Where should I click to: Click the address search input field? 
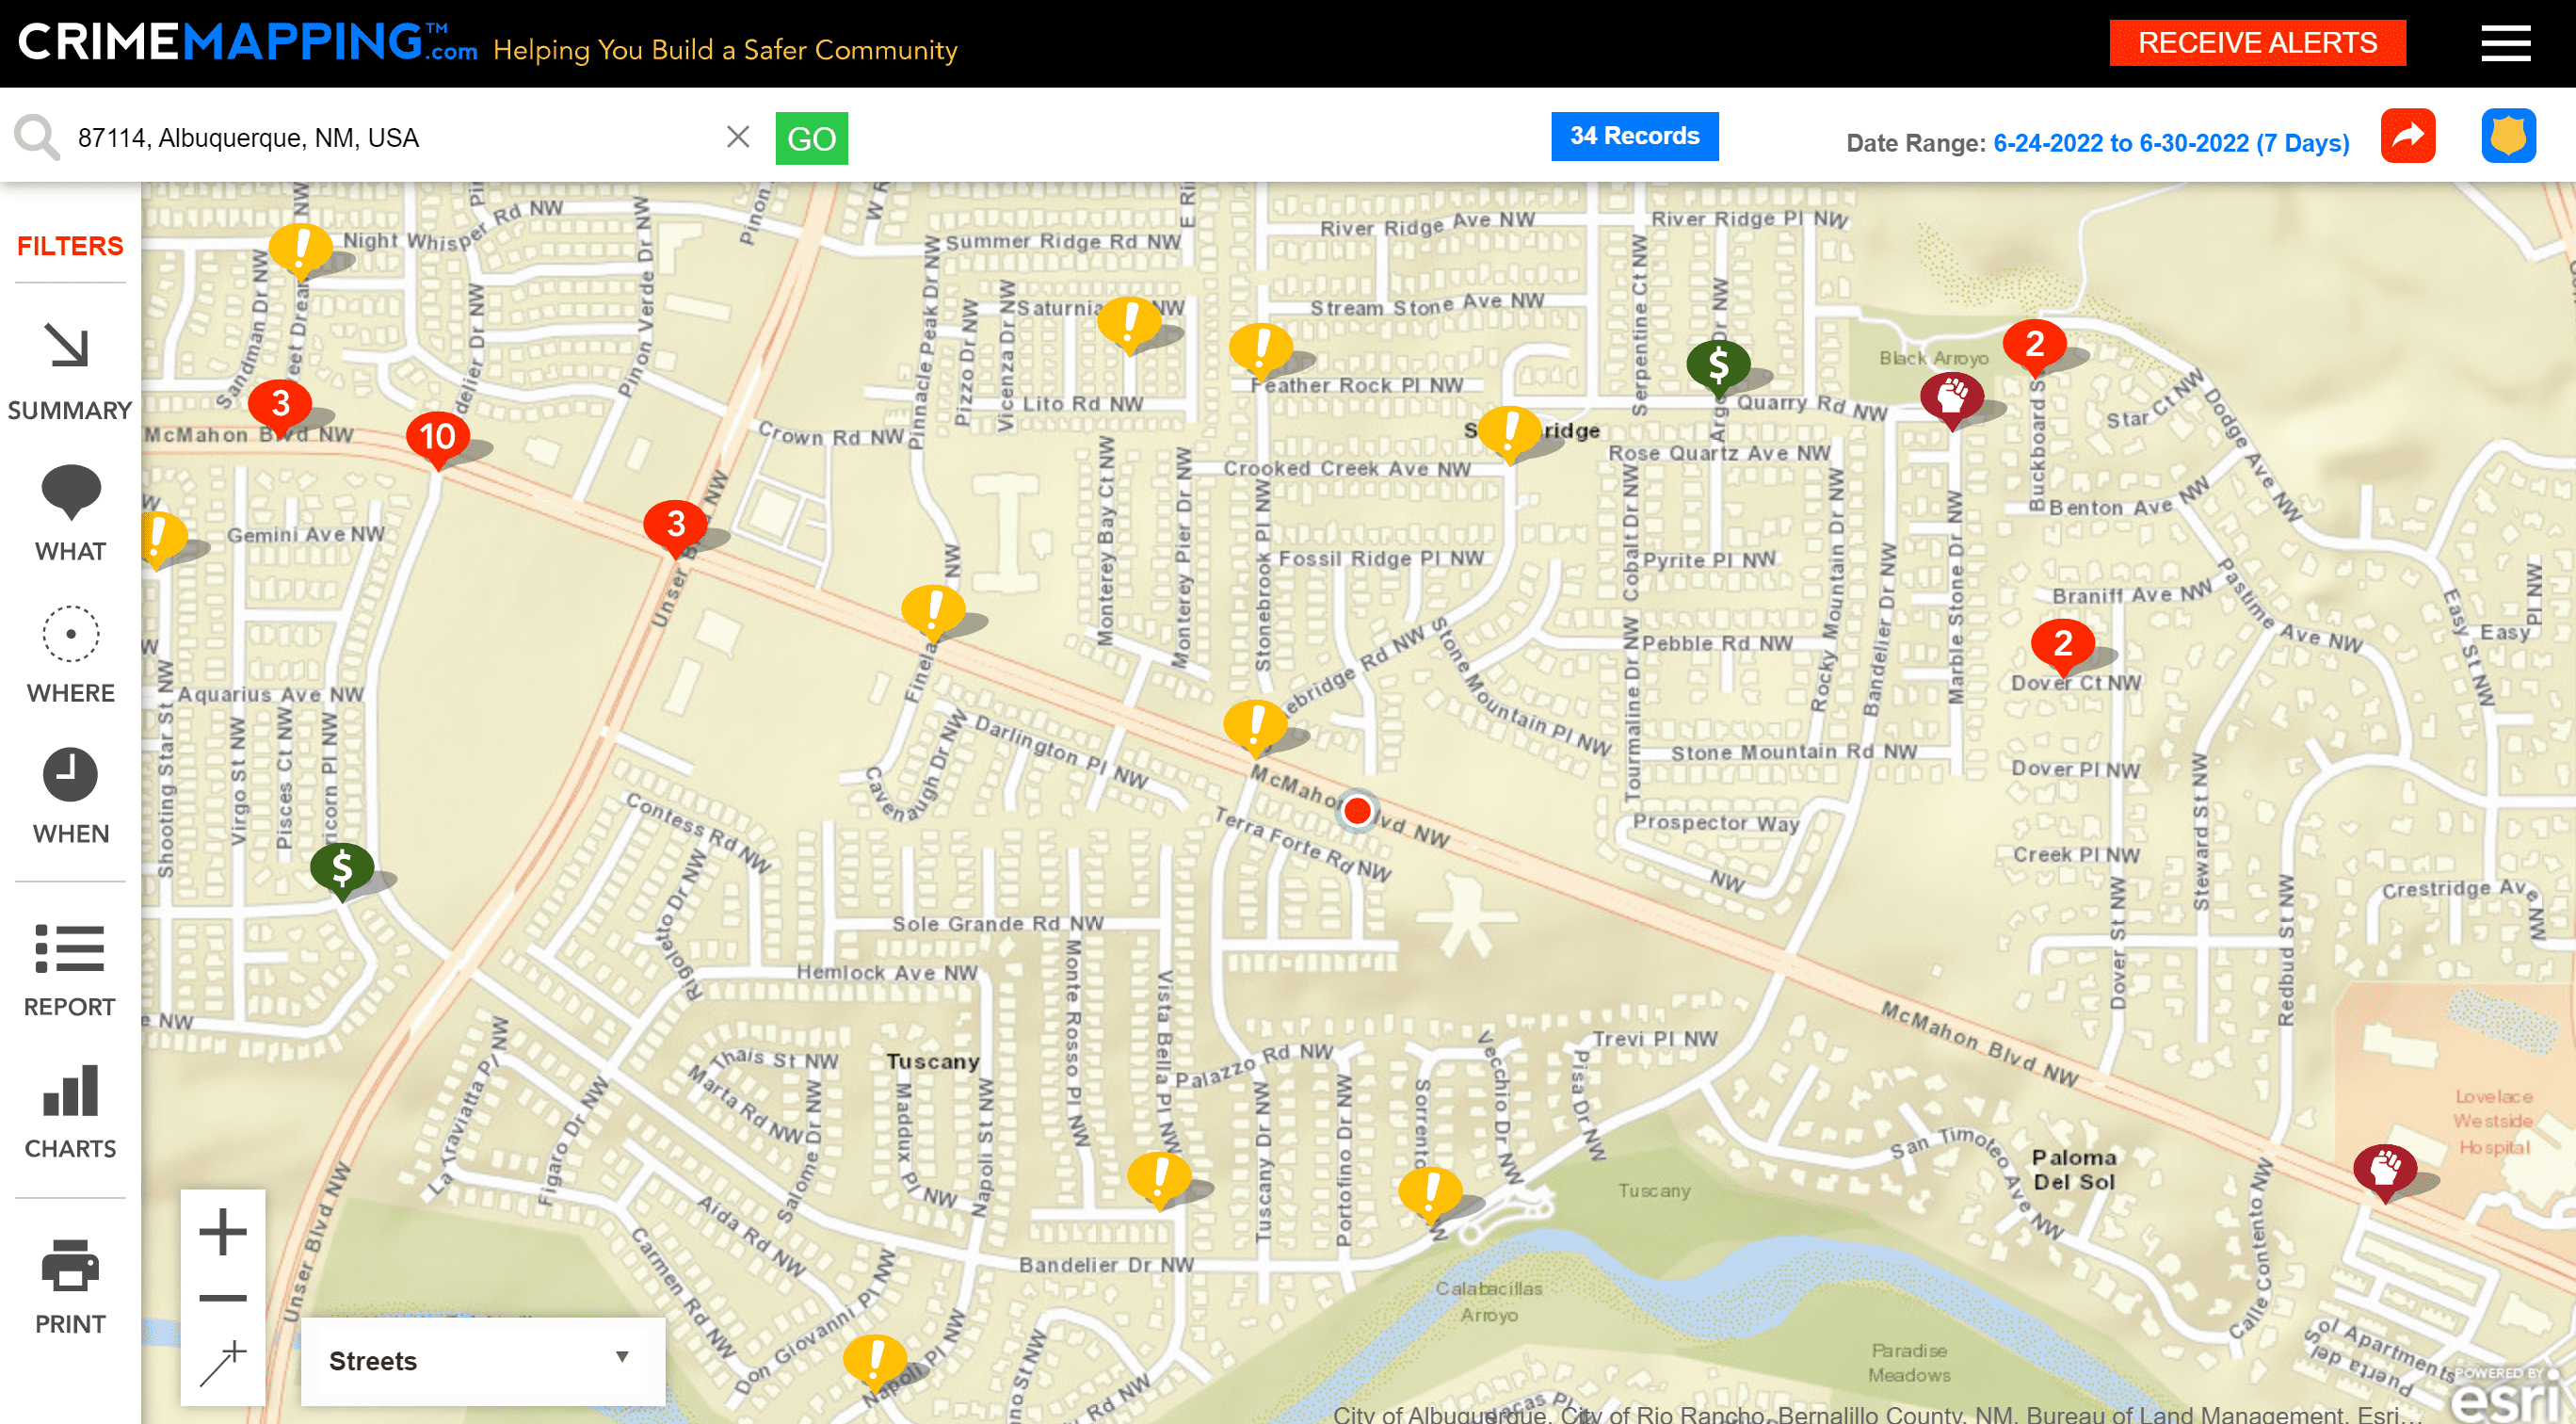pos(395,138)
